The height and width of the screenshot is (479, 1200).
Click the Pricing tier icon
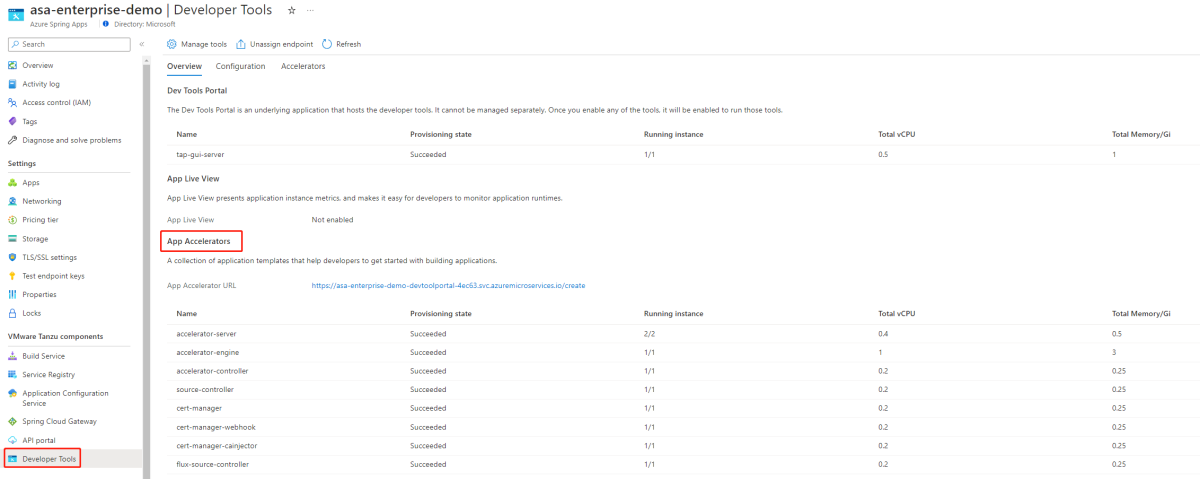[12, 219]
